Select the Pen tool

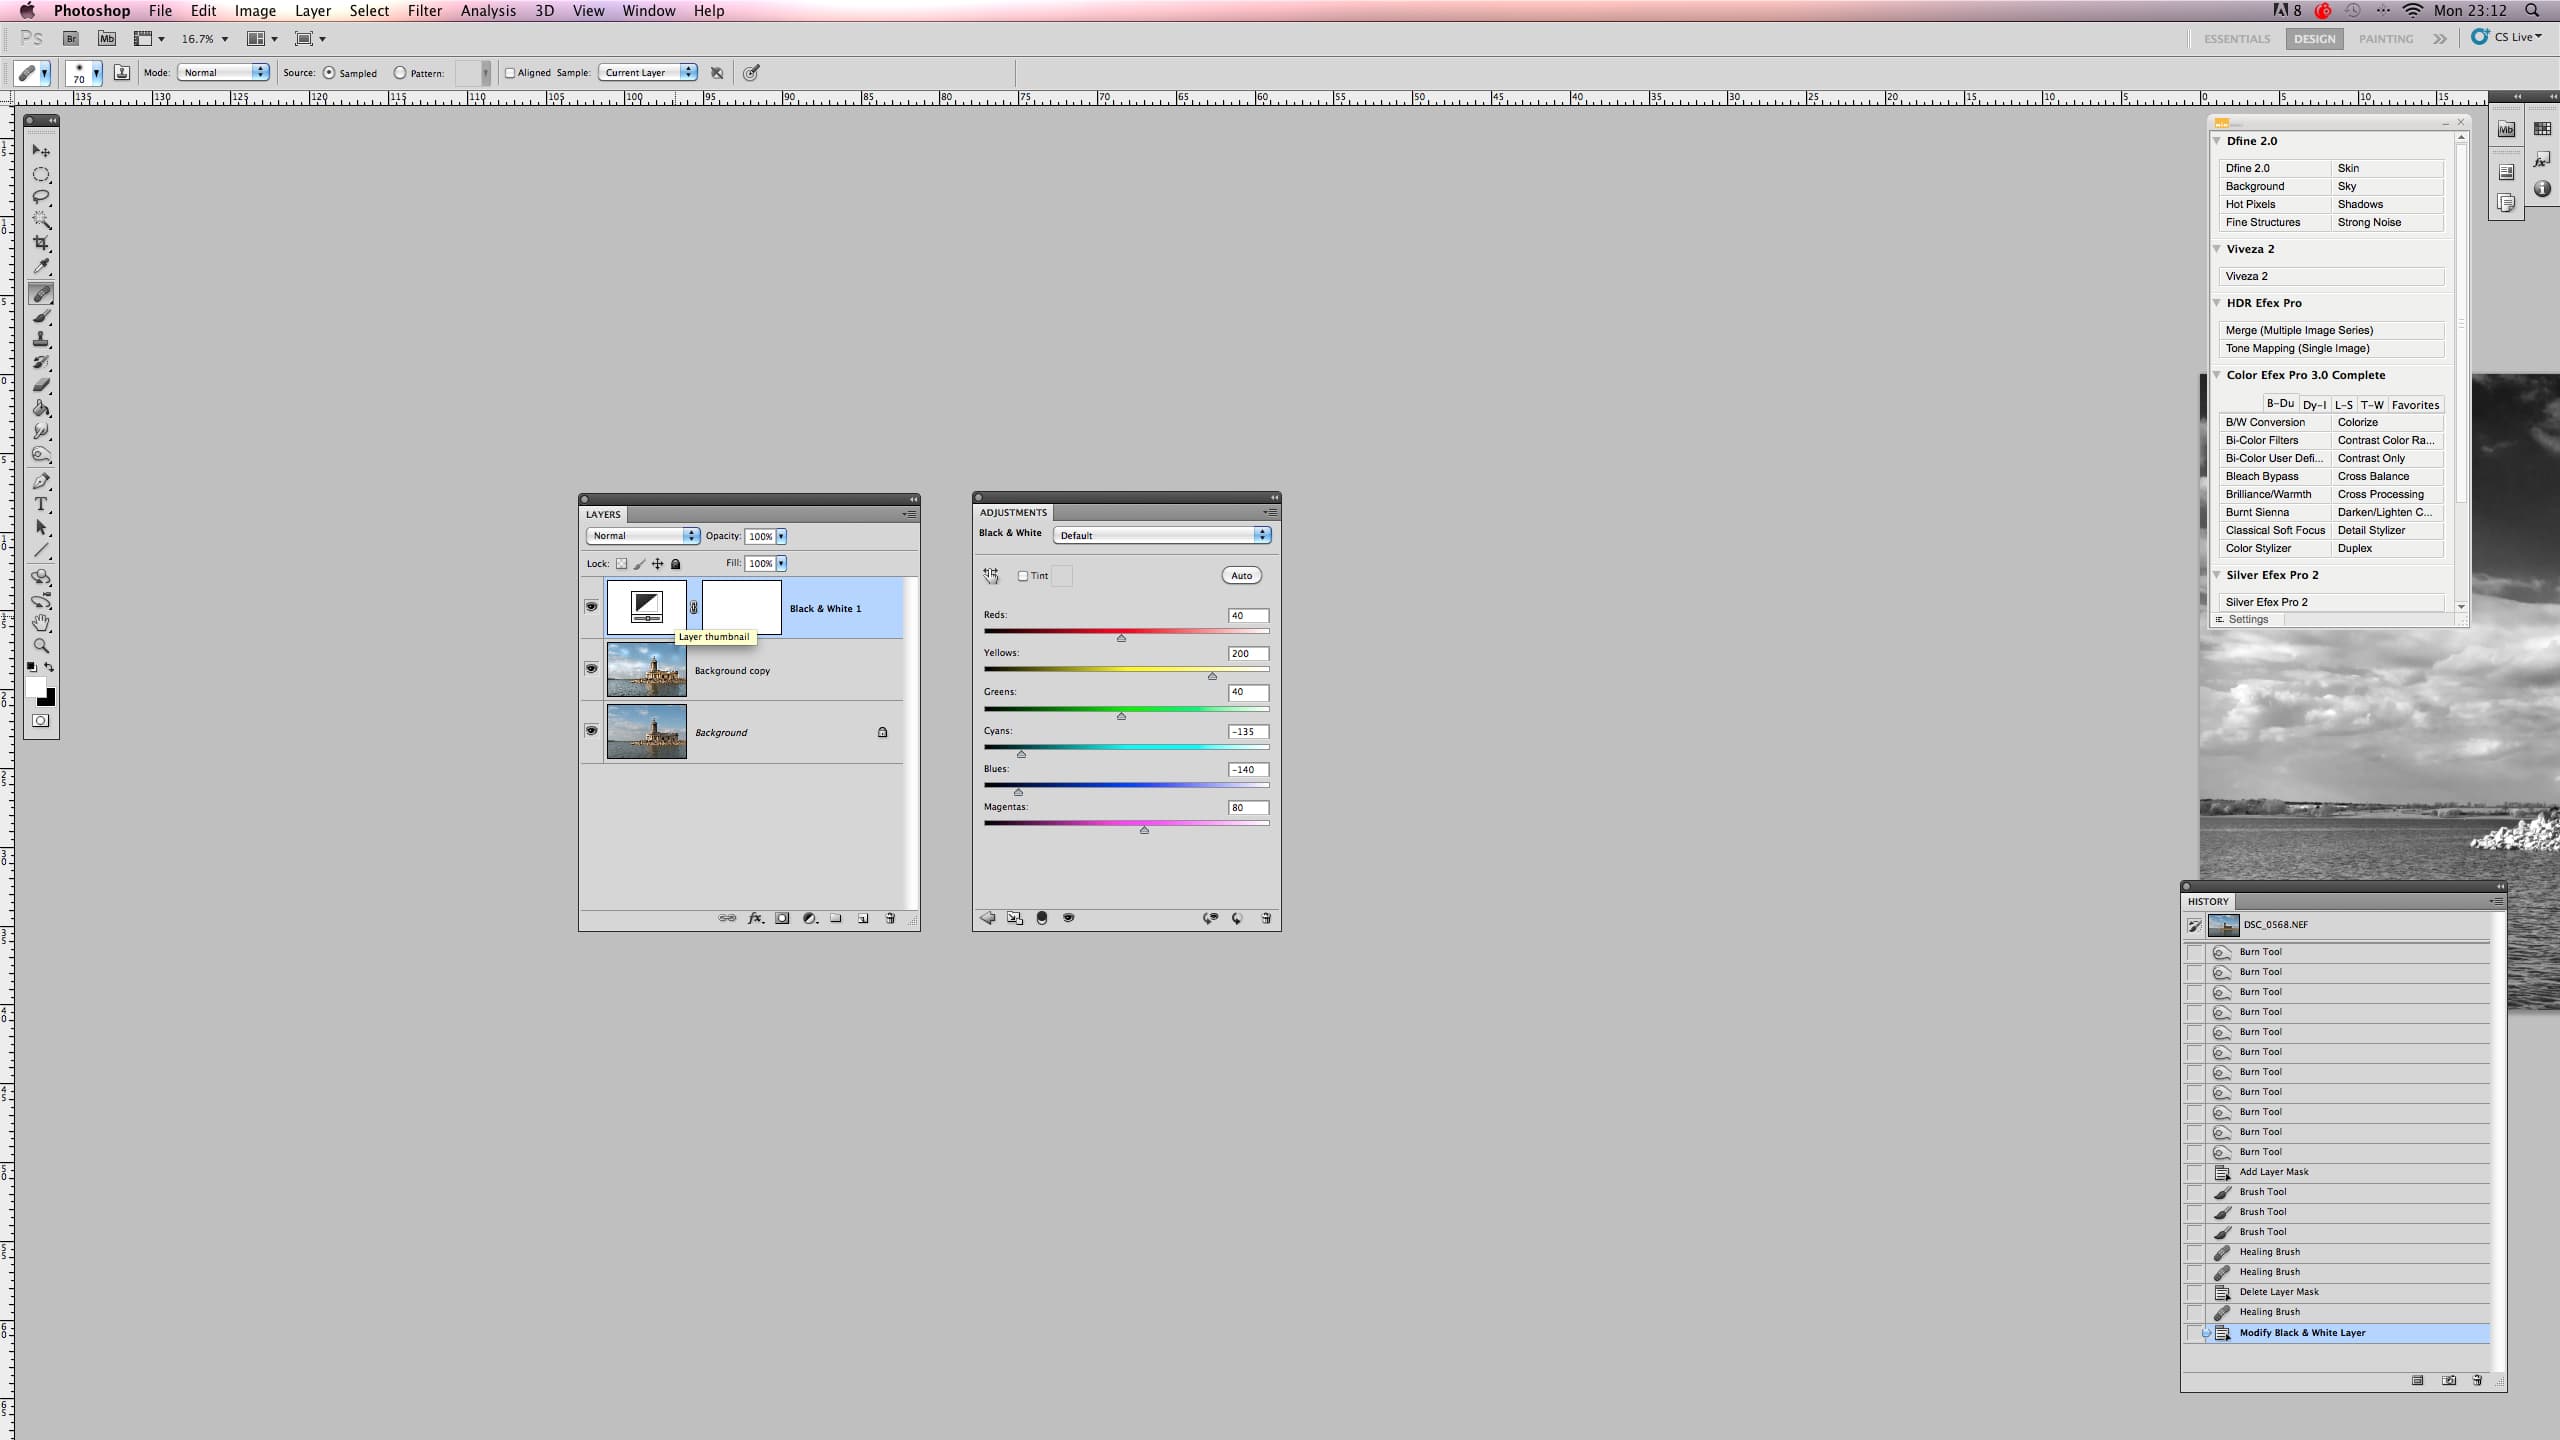[41, 481]
